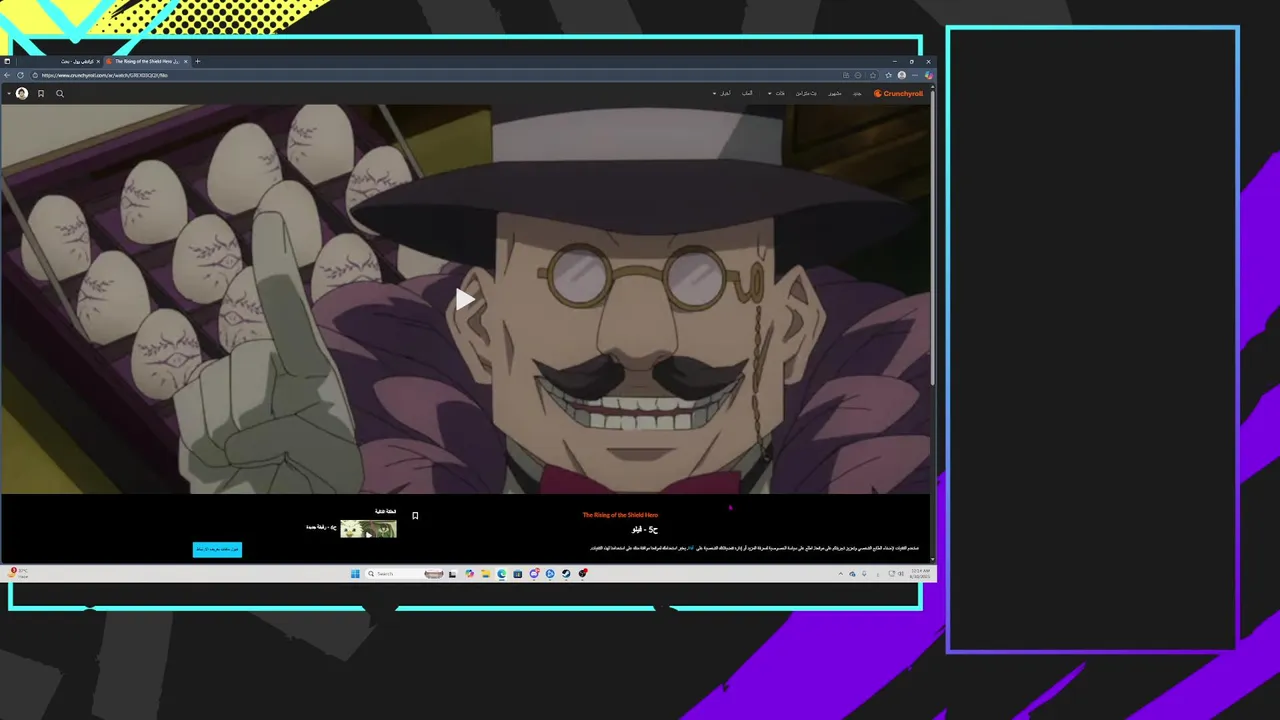This screenshot has height=720, width=1280.
Task: Open a new browser tab
Action: (197, 61)
